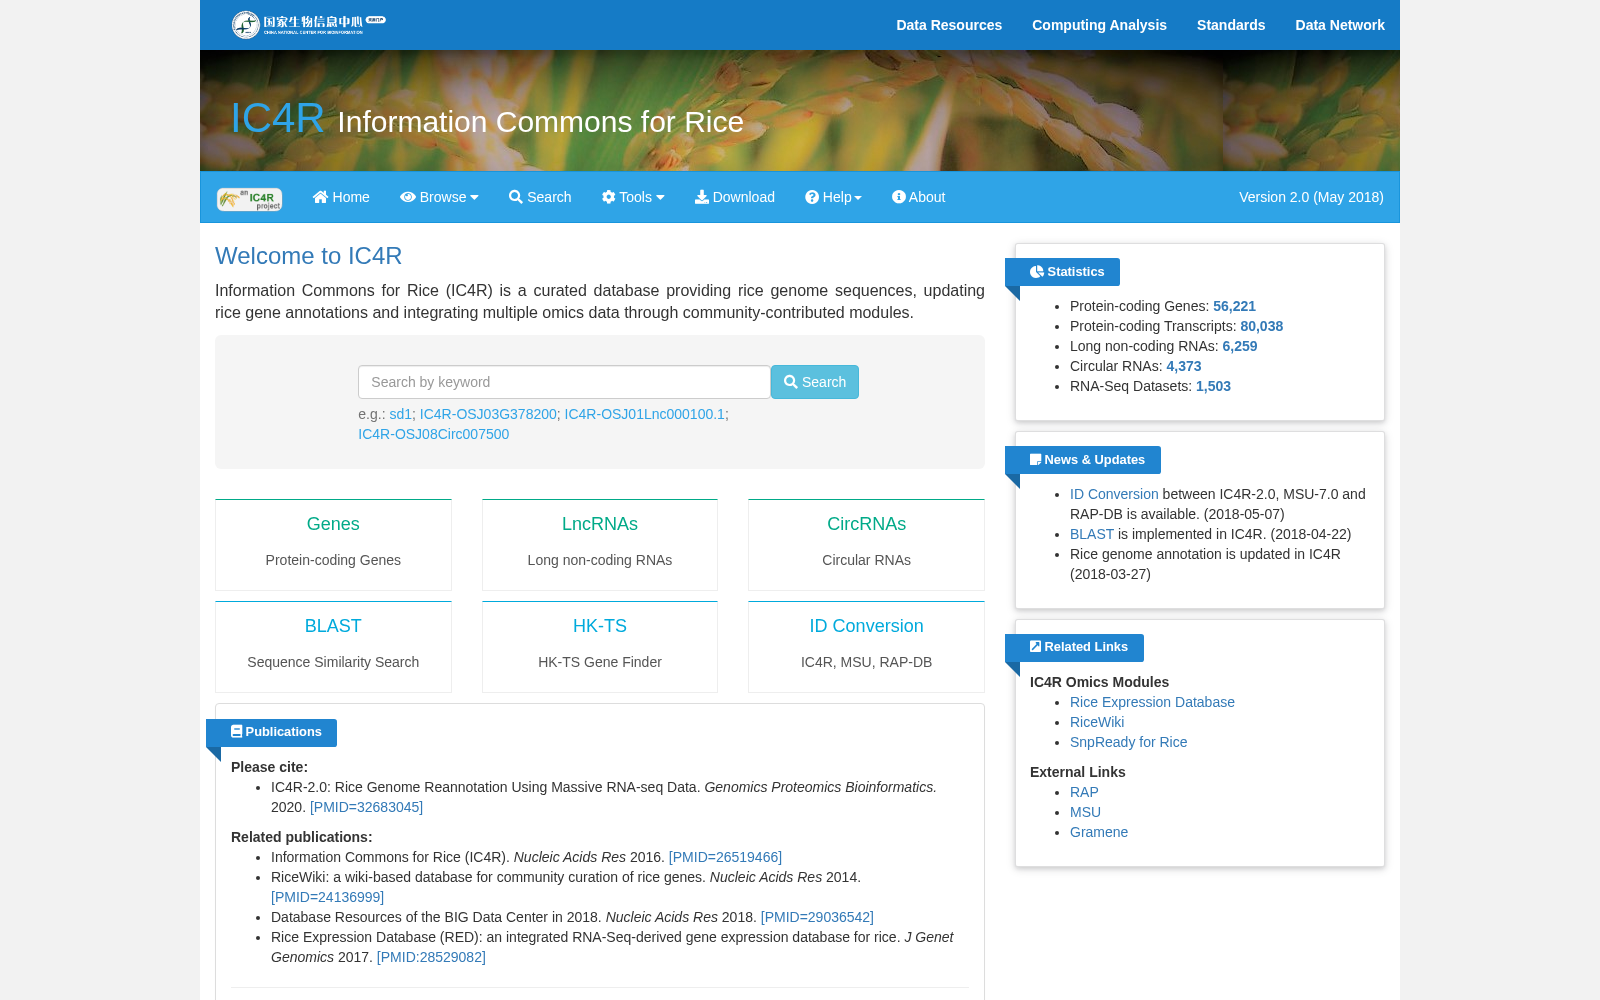Image resolution: width=1600 pixels, height=1000 pixels.
Task: Expand the Help dropdown caret
Action: tap(858, 198)
